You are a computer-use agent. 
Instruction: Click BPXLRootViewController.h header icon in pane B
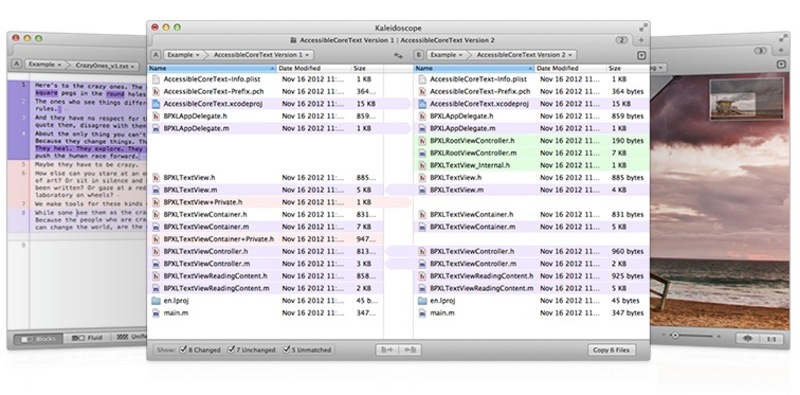point(422,140)
